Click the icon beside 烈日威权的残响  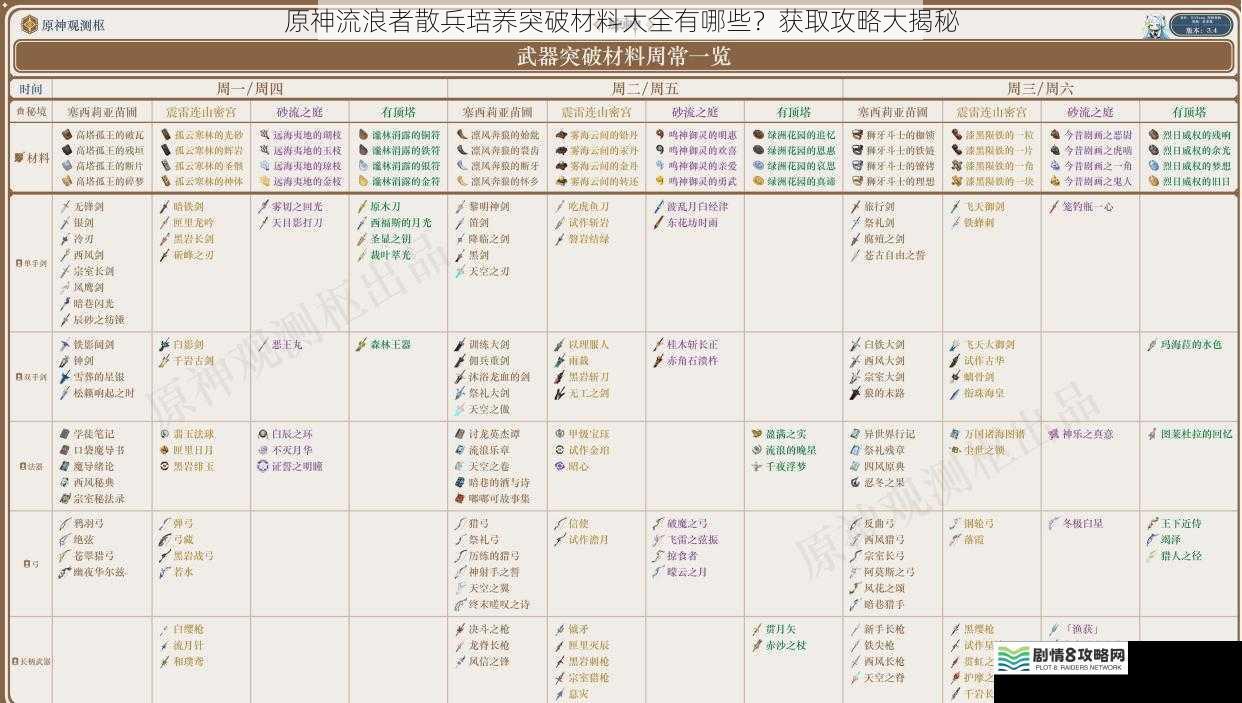[x=1153, y=135]
